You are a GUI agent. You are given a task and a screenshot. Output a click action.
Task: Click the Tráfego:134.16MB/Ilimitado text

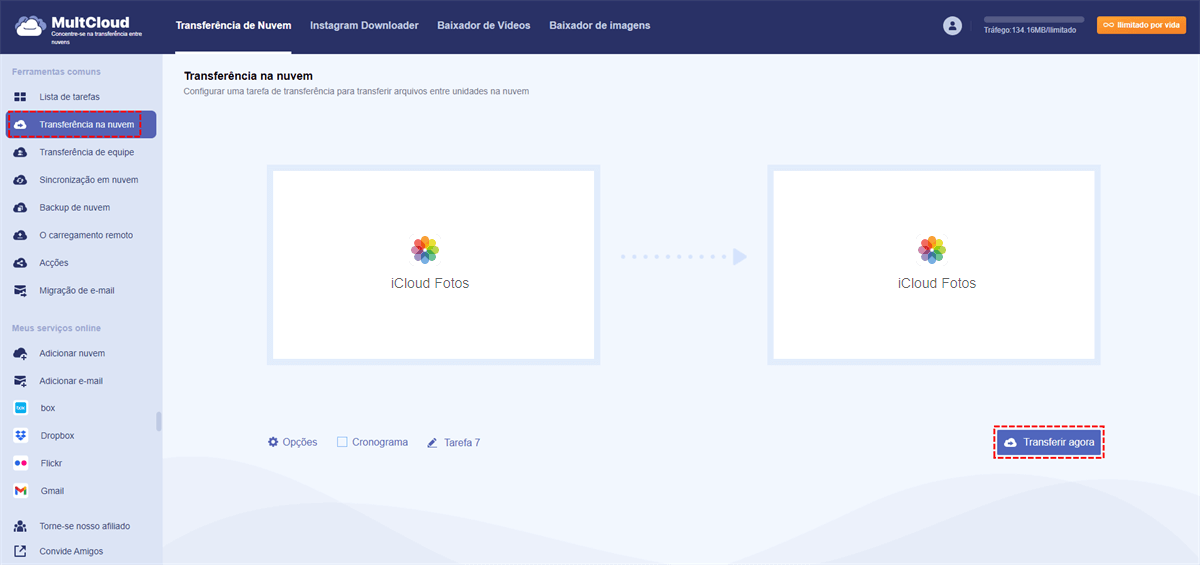[x=1029, y=30]
